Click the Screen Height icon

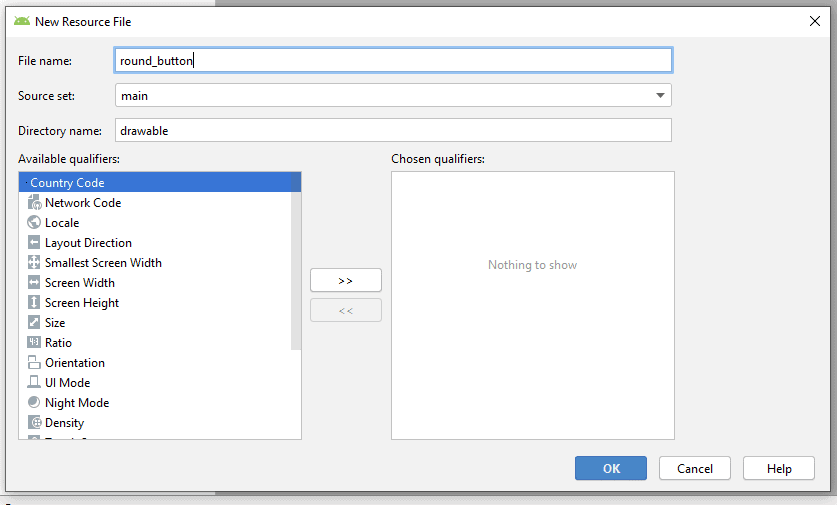tap(35, 303)
